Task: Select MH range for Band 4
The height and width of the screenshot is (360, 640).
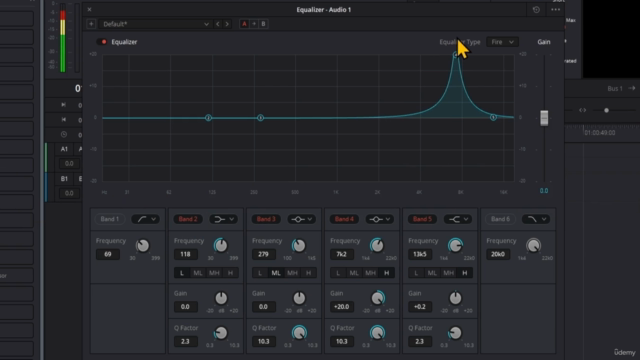Action: [370, 273]
